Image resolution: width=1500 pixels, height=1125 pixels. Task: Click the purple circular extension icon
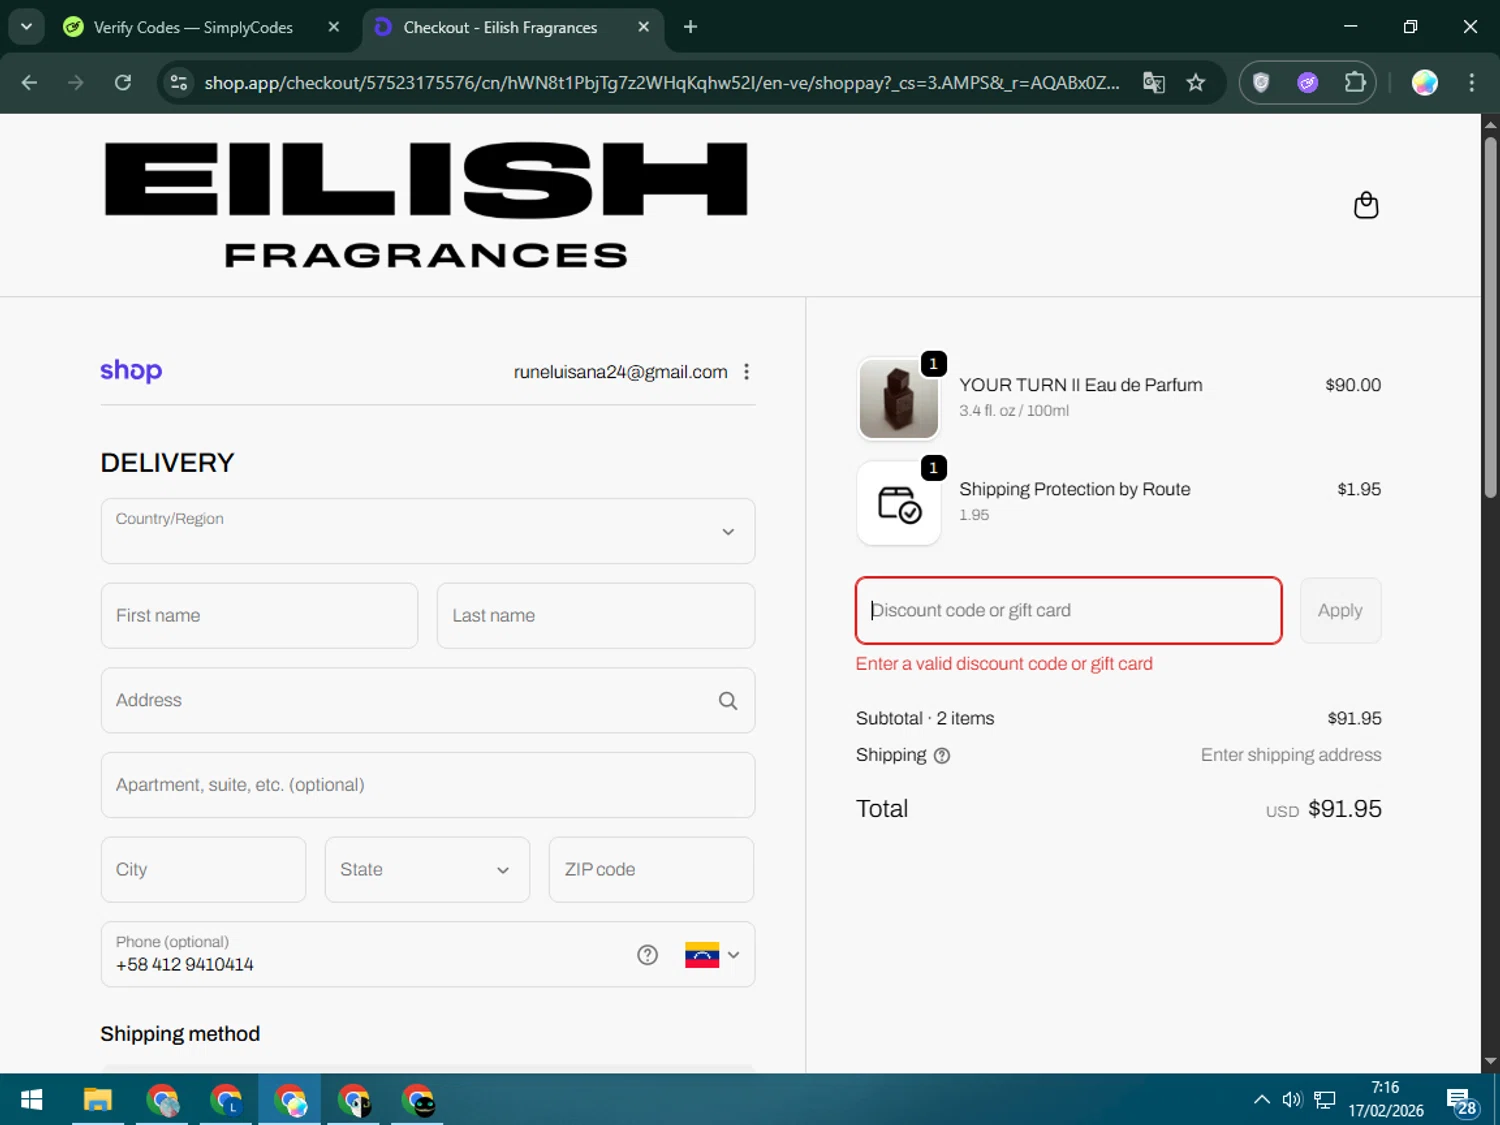click(1308, 83)
